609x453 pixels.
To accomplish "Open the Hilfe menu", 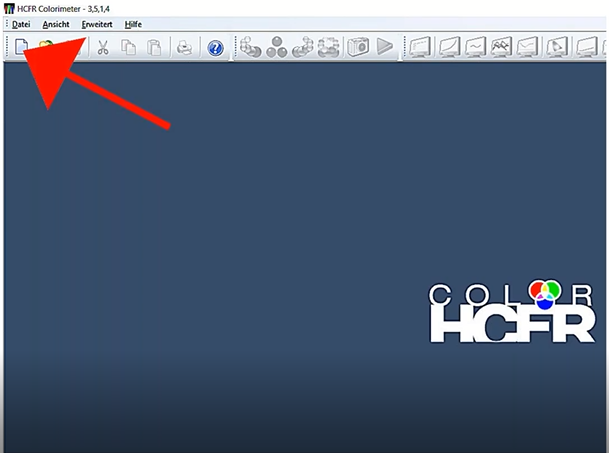I will 133,24.
